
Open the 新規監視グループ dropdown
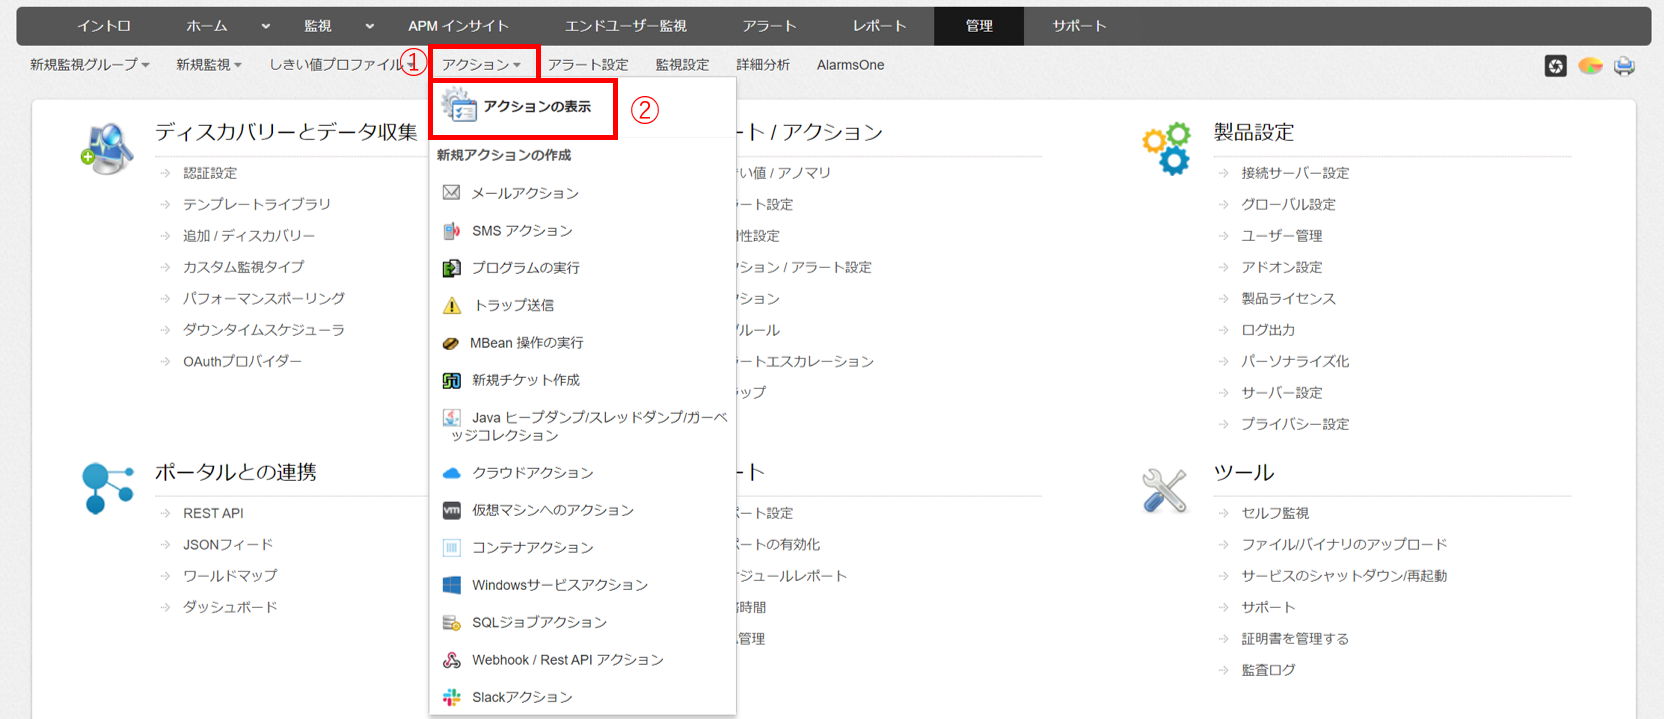[90, 65]
